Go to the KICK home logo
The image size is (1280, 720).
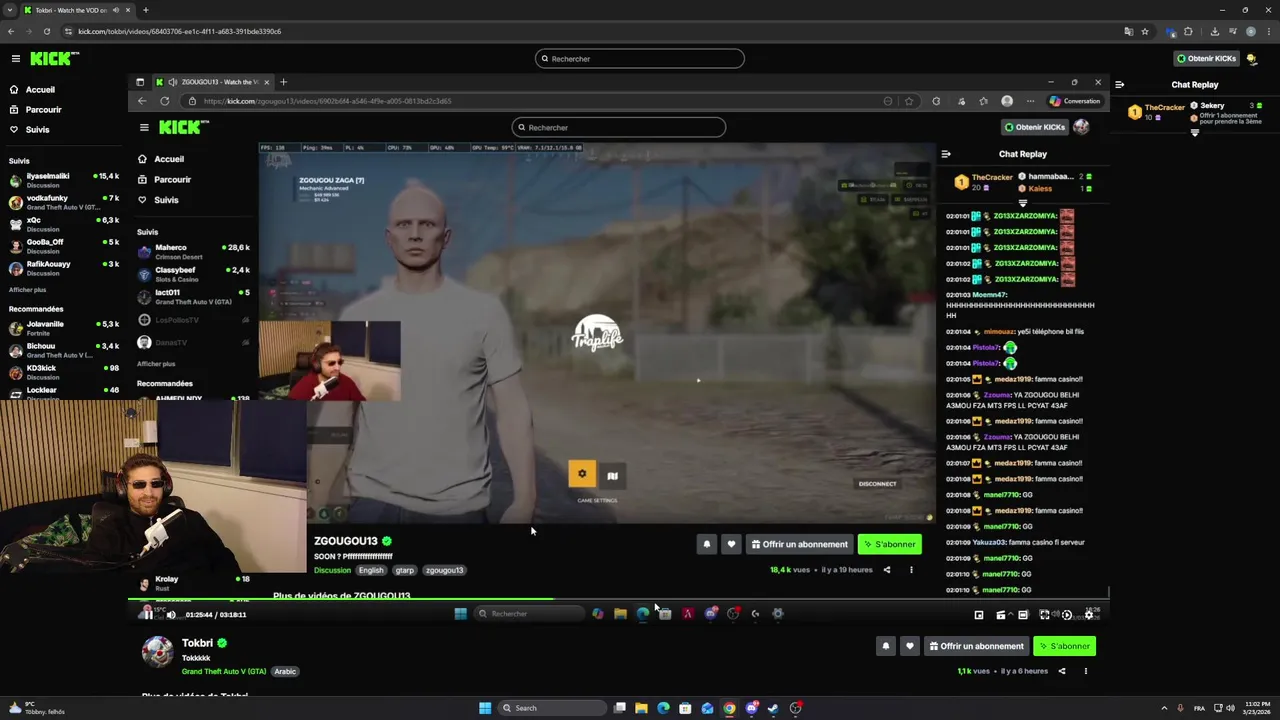point(54,59)
